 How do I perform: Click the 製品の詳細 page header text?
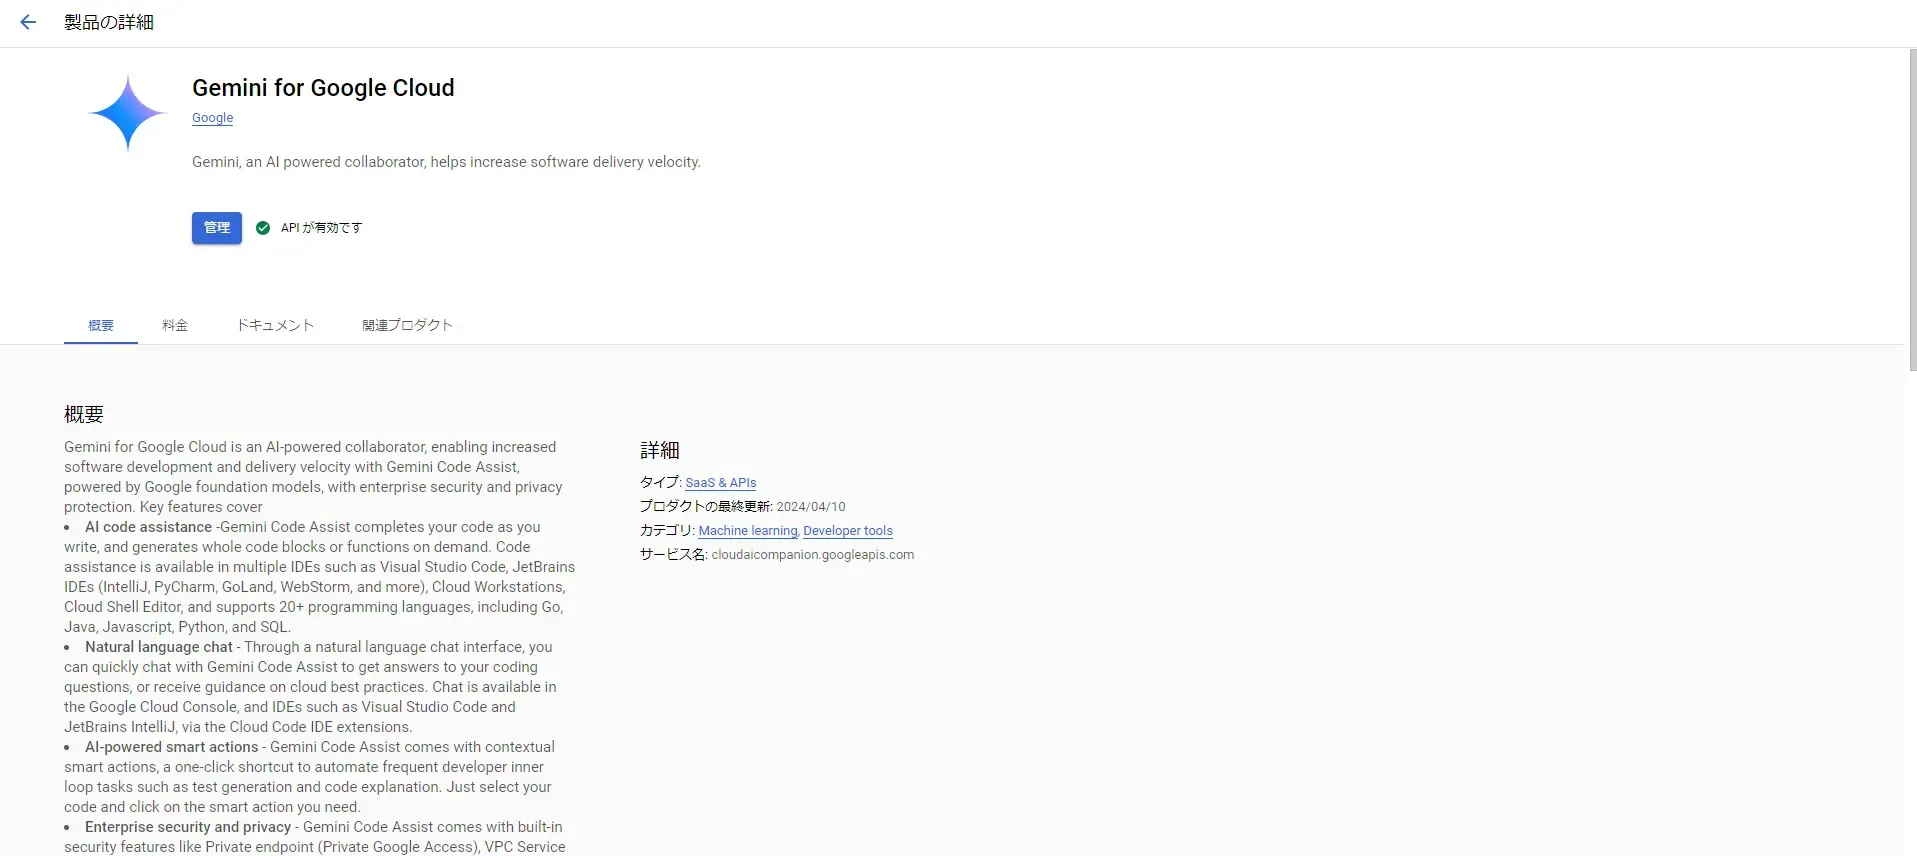109,22
